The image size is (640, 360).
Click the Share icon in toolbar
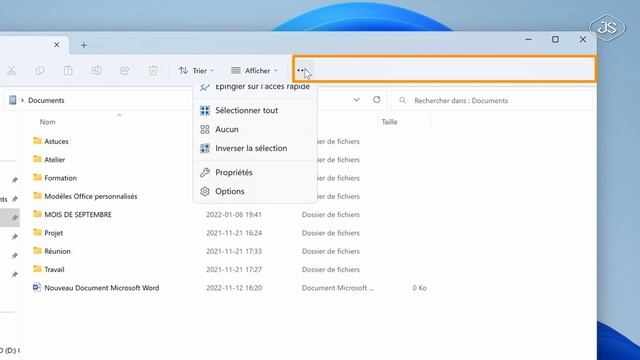click(124, 71)
